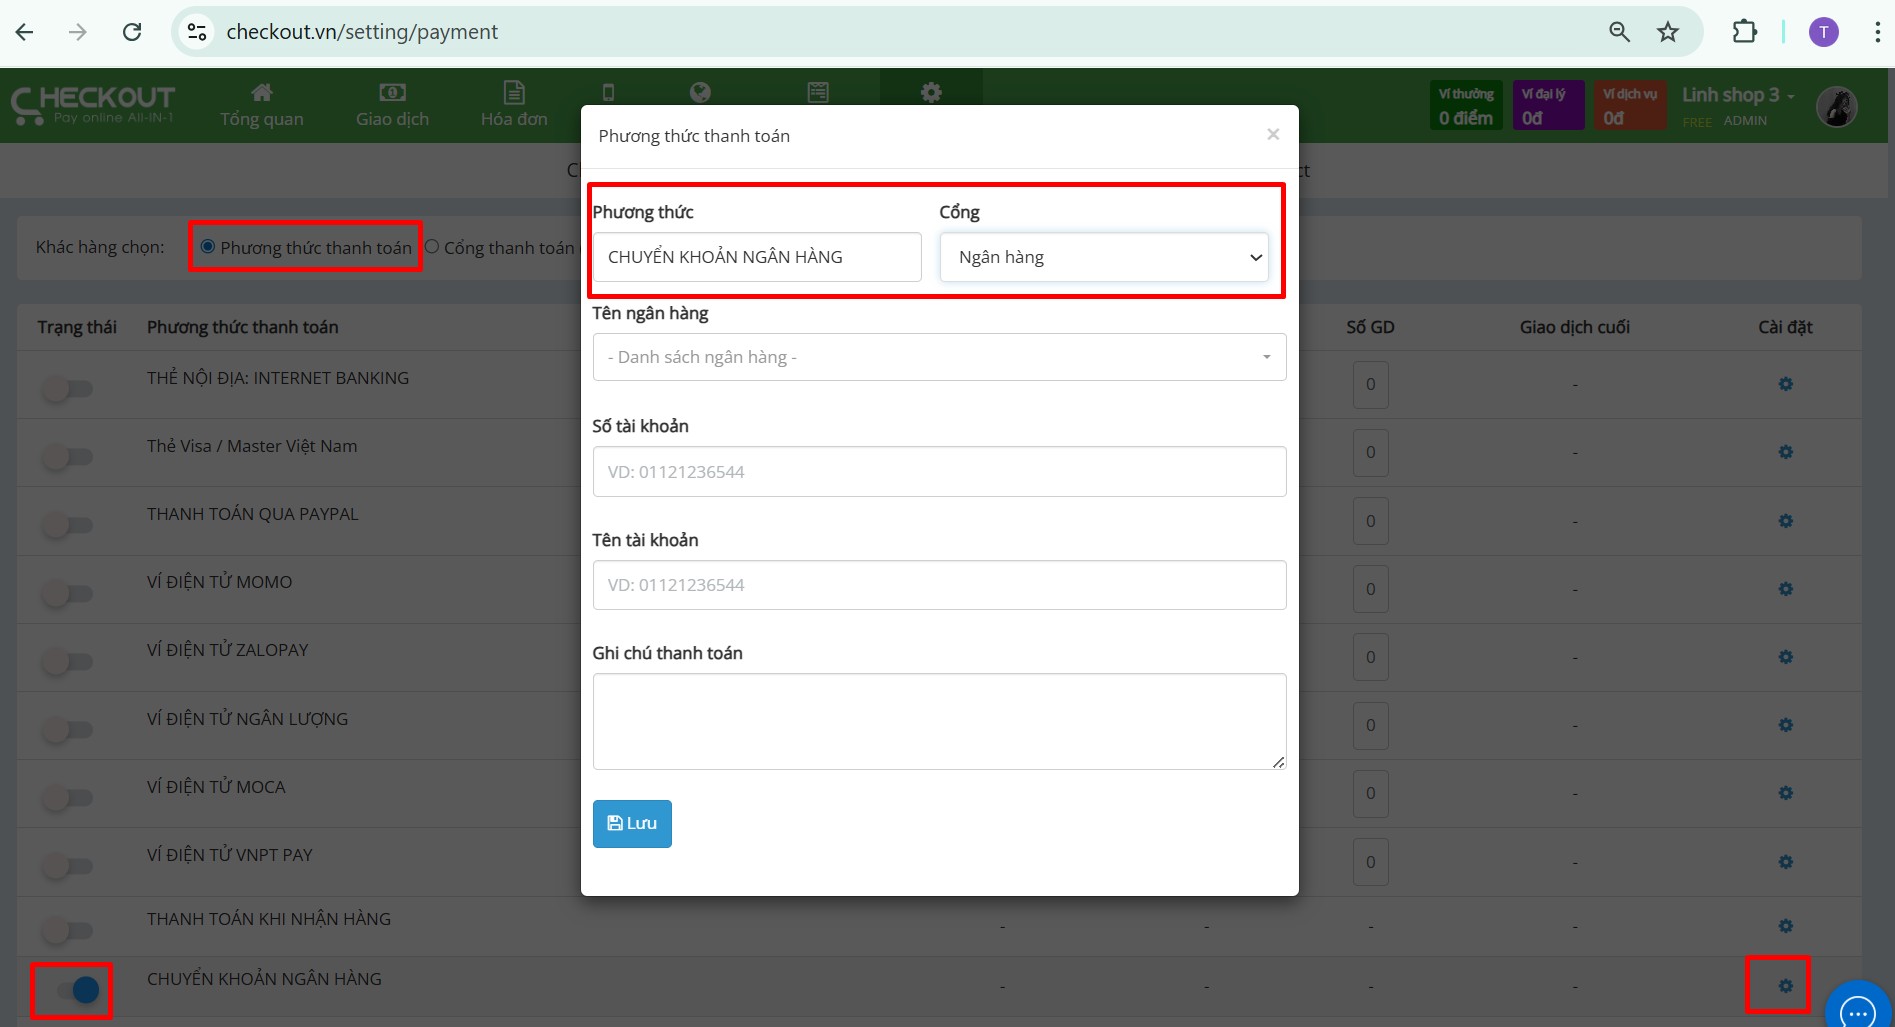Image resolution: width=1895 pixels, height=1027 pixels.
Task: Click the Ghi chú thanh toán textarea
Action: click(x=939, y=721)
